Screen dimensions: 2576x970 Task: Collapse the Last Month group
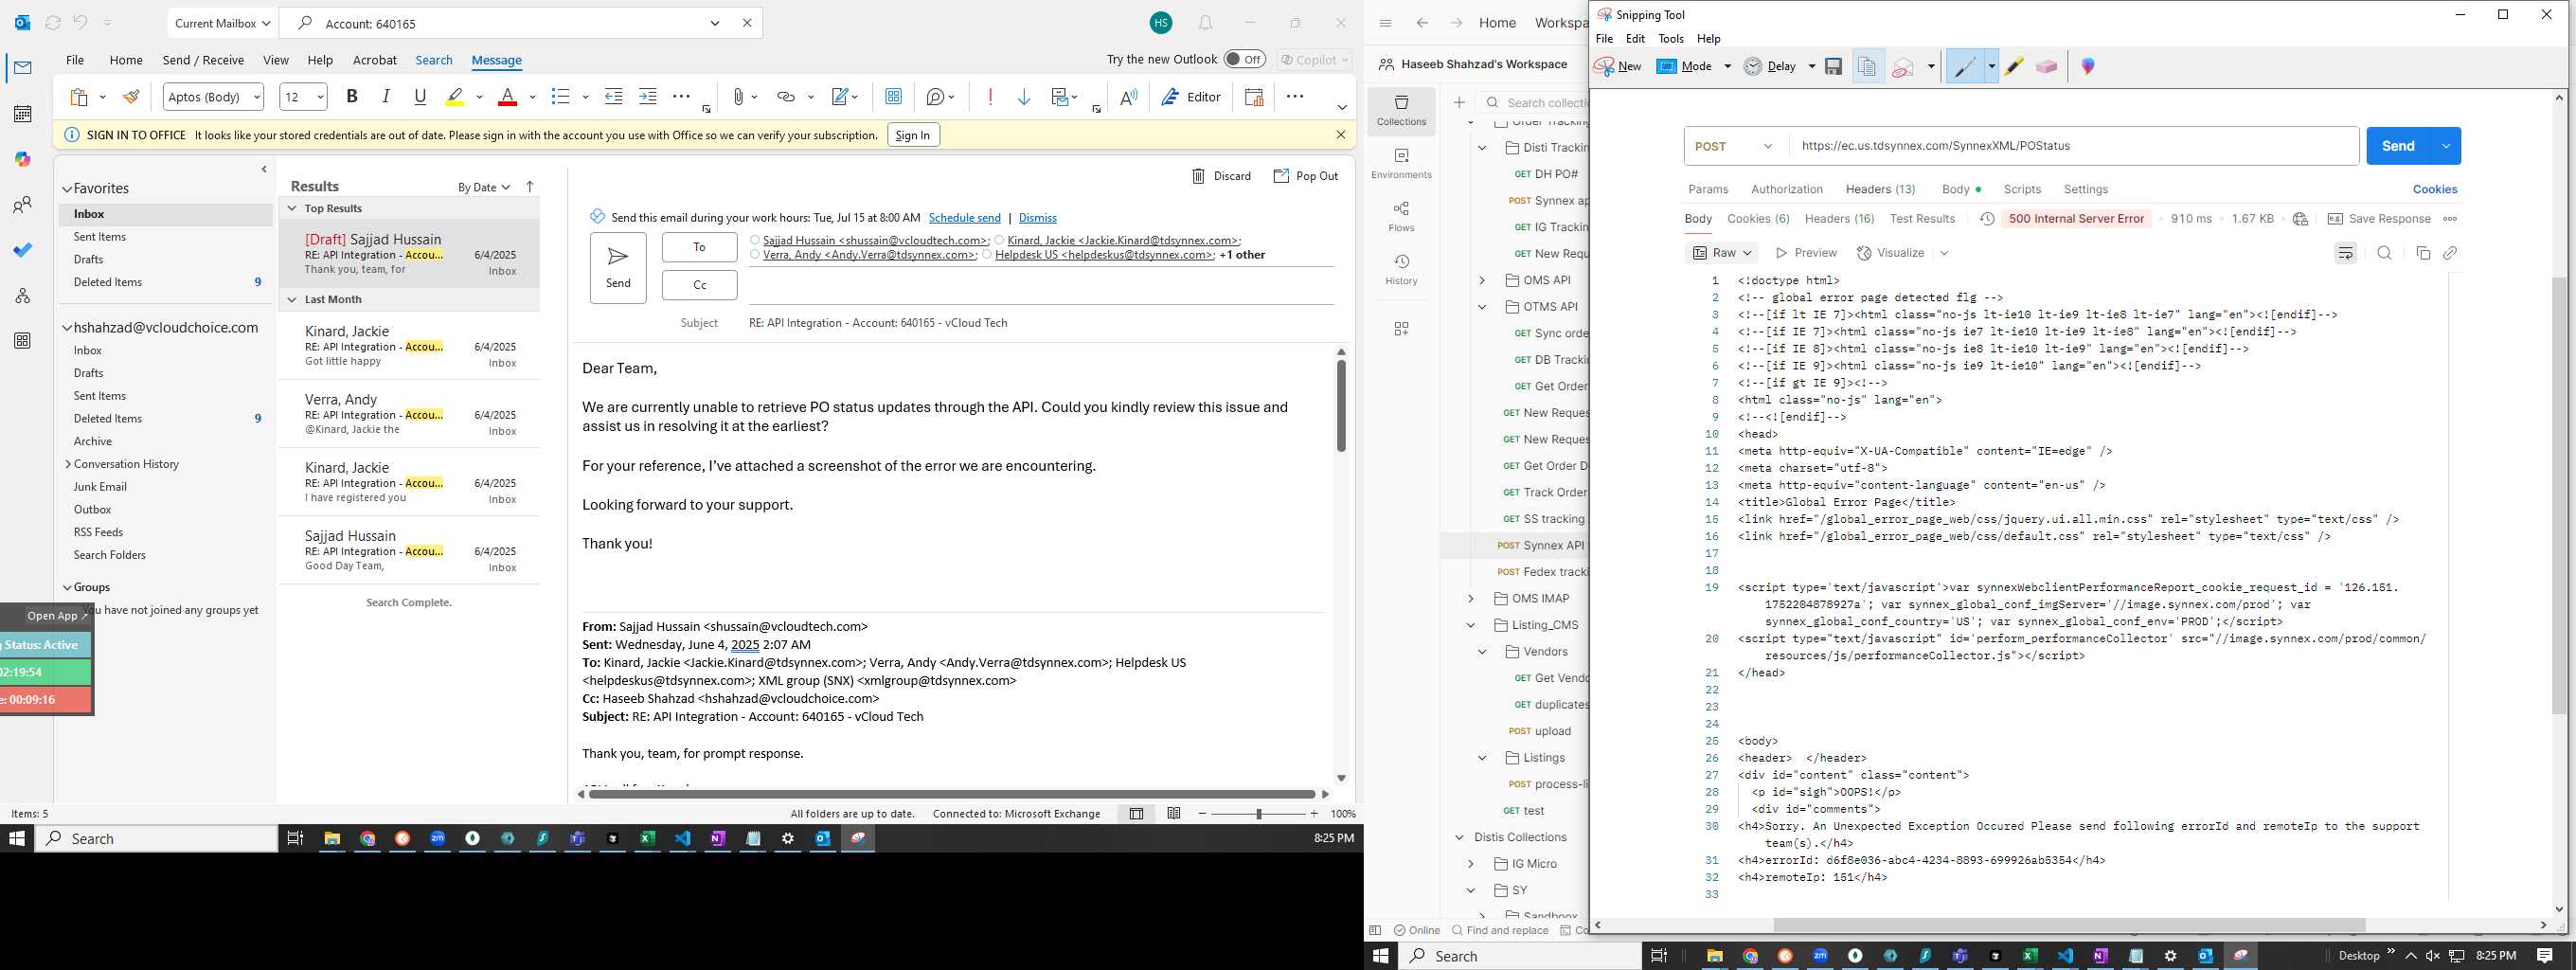[x=292, y=300]
